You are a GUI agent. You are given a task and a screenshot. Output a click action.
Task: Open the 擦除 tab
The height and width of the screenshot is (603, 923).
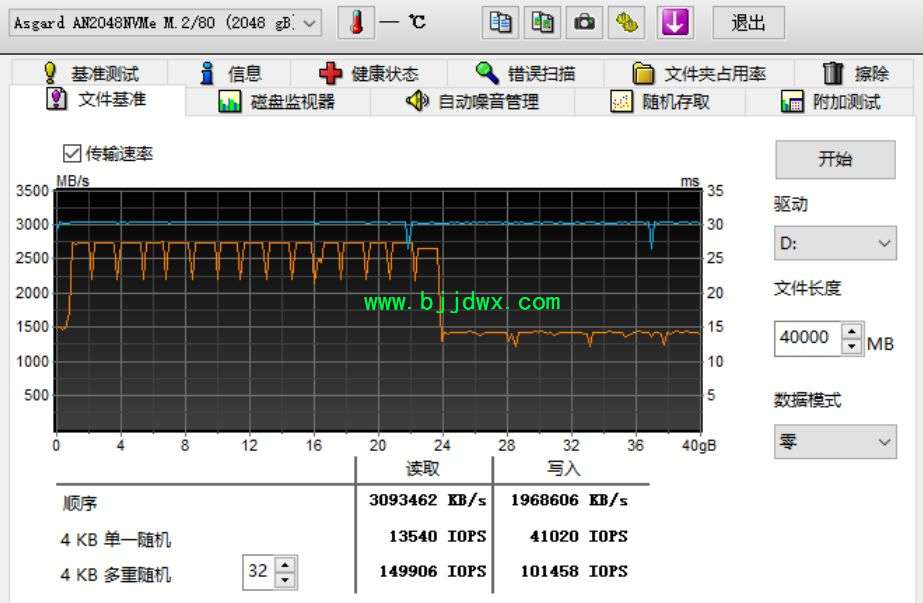pos(854,74)
